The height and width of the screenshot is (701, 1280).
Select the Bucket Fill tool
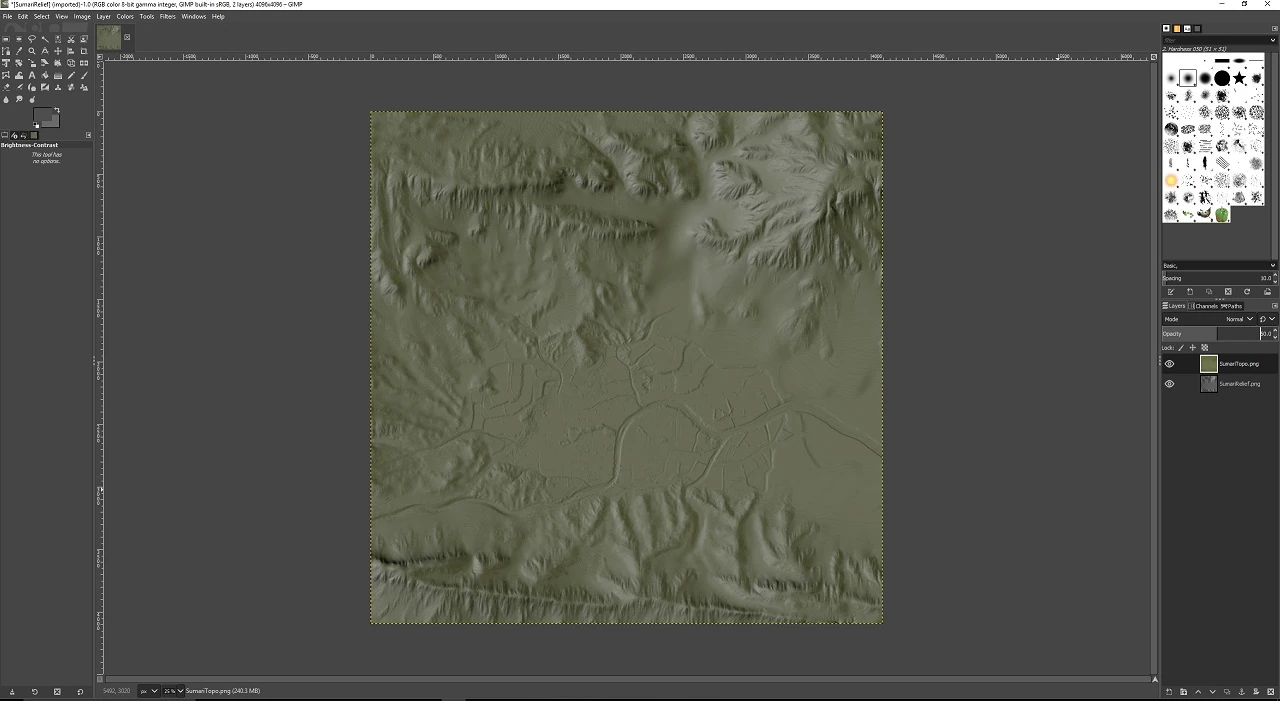coord(45,75)
